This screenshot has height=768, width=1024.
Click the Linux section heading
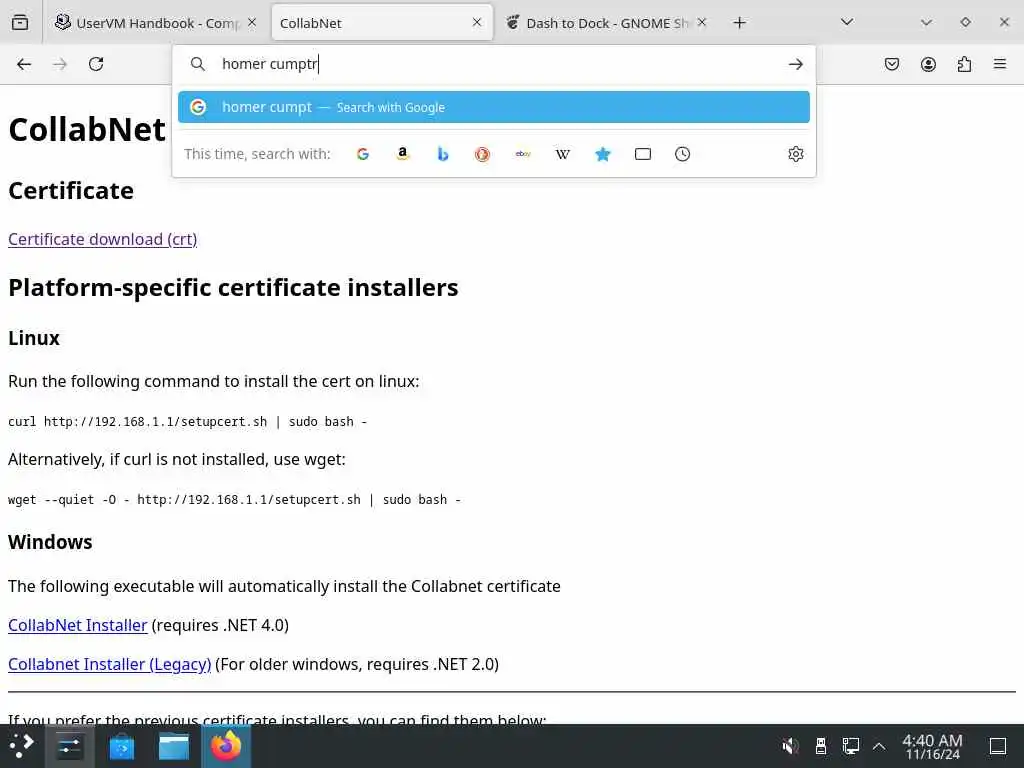pyautogui.click(x=34, y=338)
